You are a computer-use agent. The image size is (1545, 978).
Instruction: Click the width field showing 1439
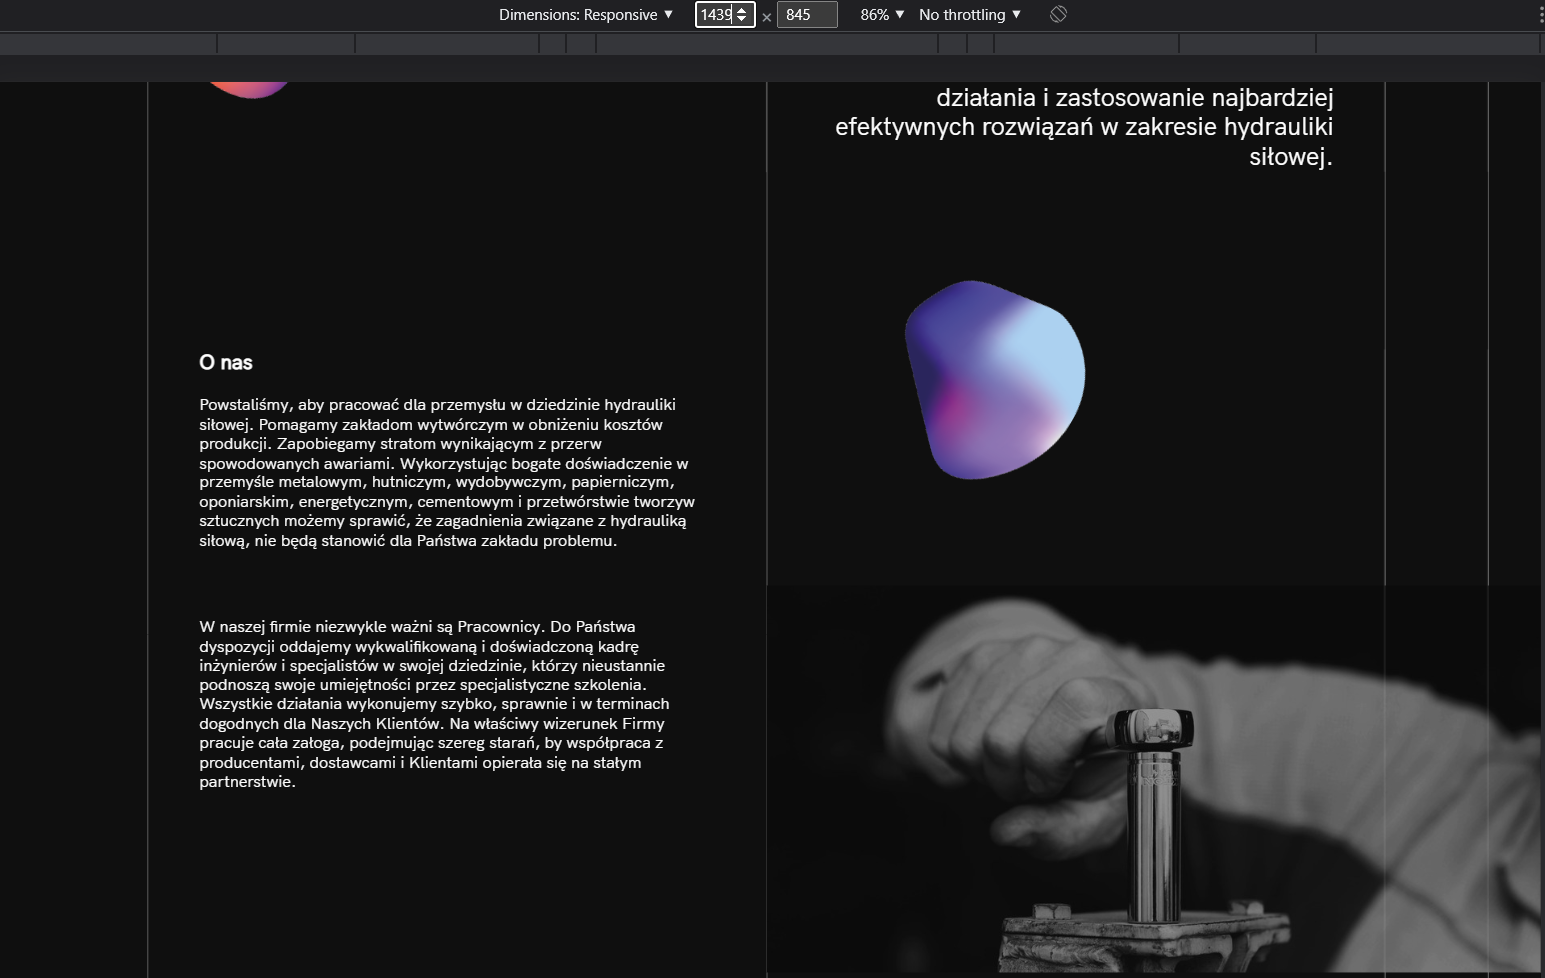click(x=714, y=15)
